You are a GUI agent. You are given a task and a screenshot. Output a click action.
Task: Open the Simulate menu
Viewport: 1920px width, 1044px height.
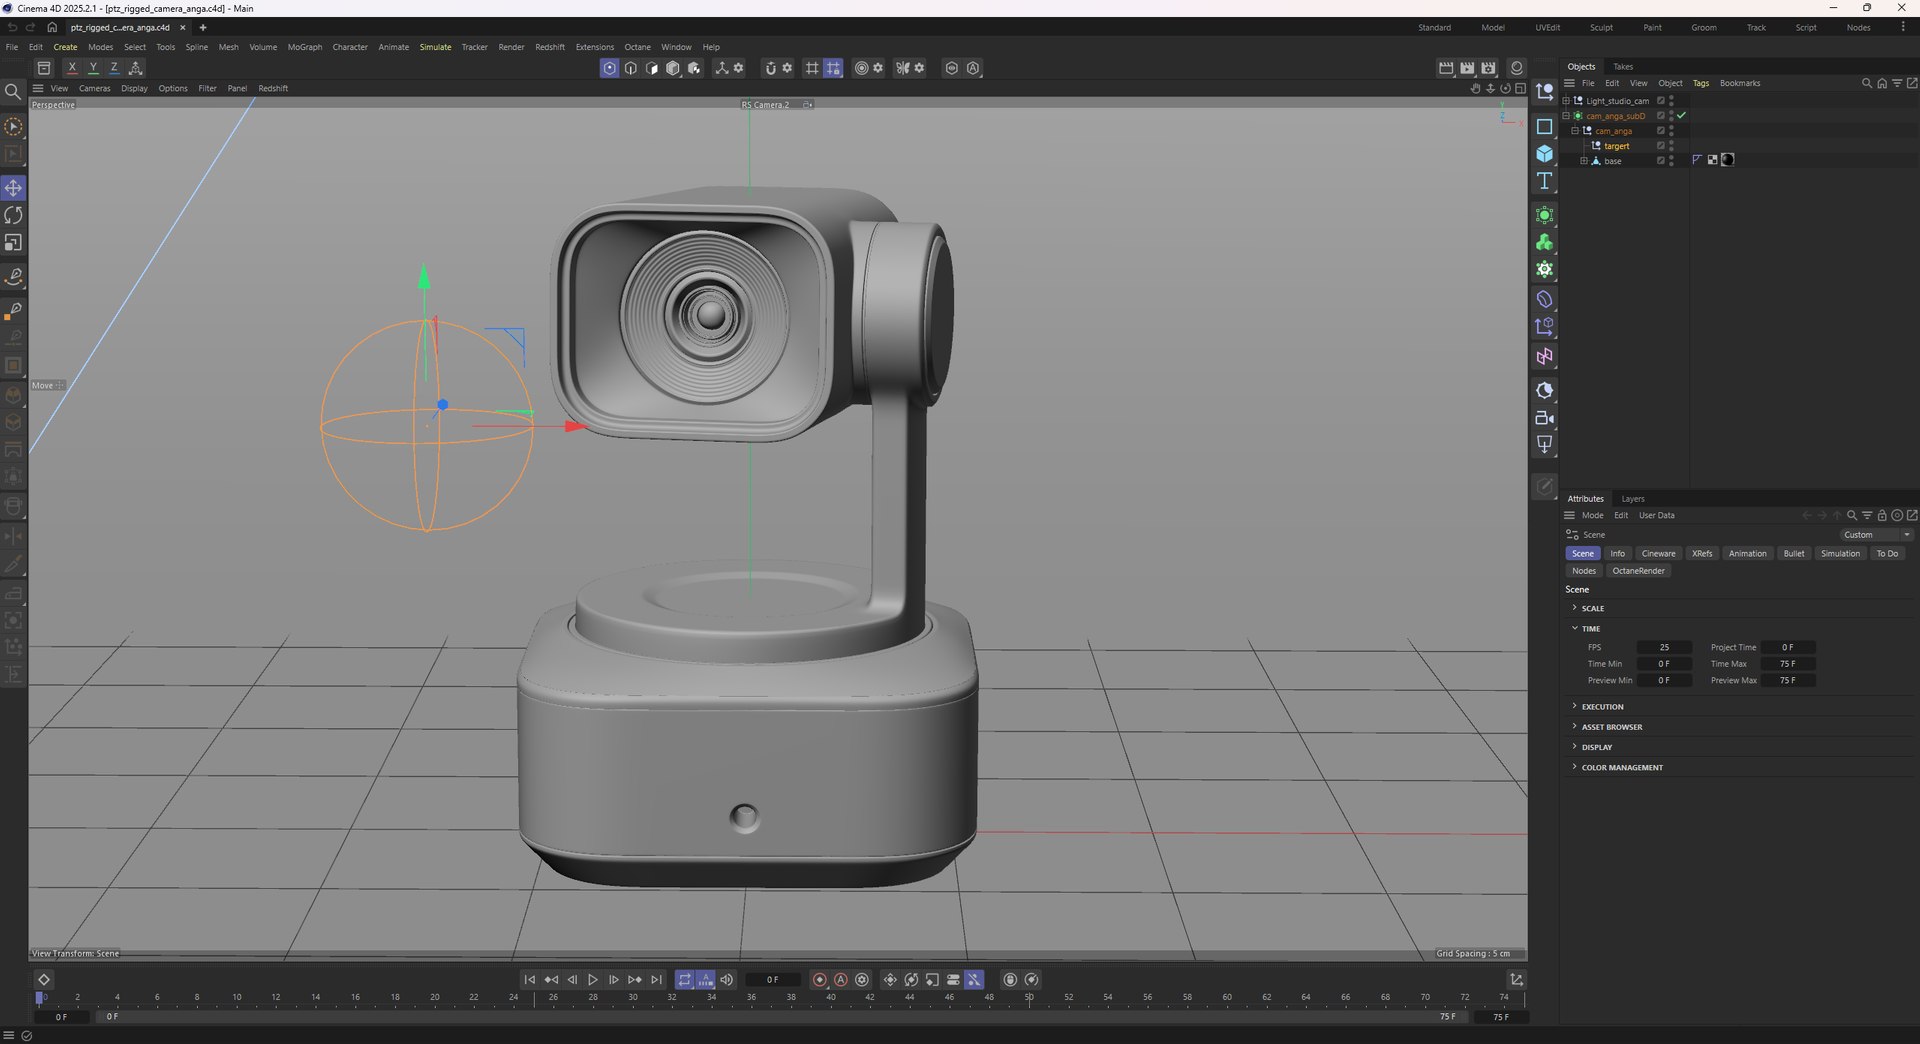[435, 47]
